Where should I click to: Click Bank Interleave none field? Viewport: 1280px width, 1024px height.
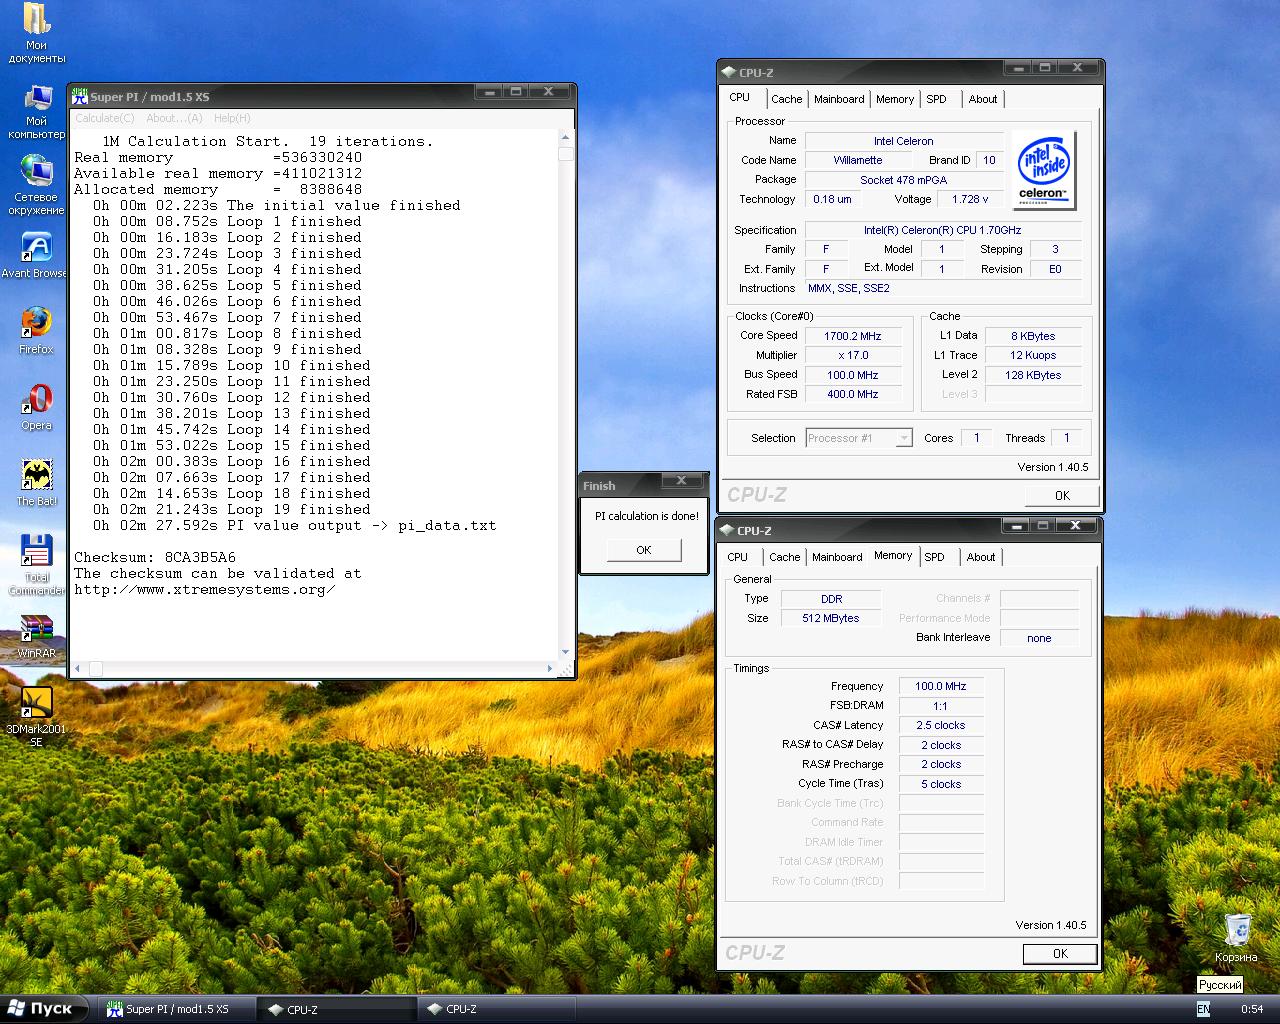(x=1039, y=638)
